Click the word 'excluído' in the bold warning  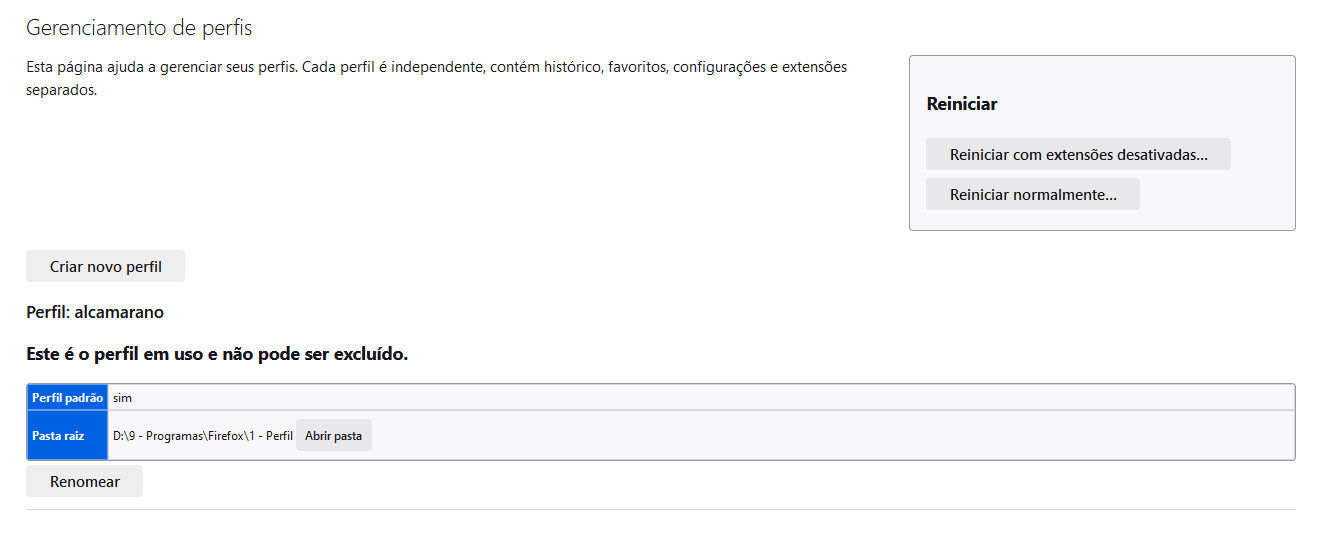[x=368, y=354]
